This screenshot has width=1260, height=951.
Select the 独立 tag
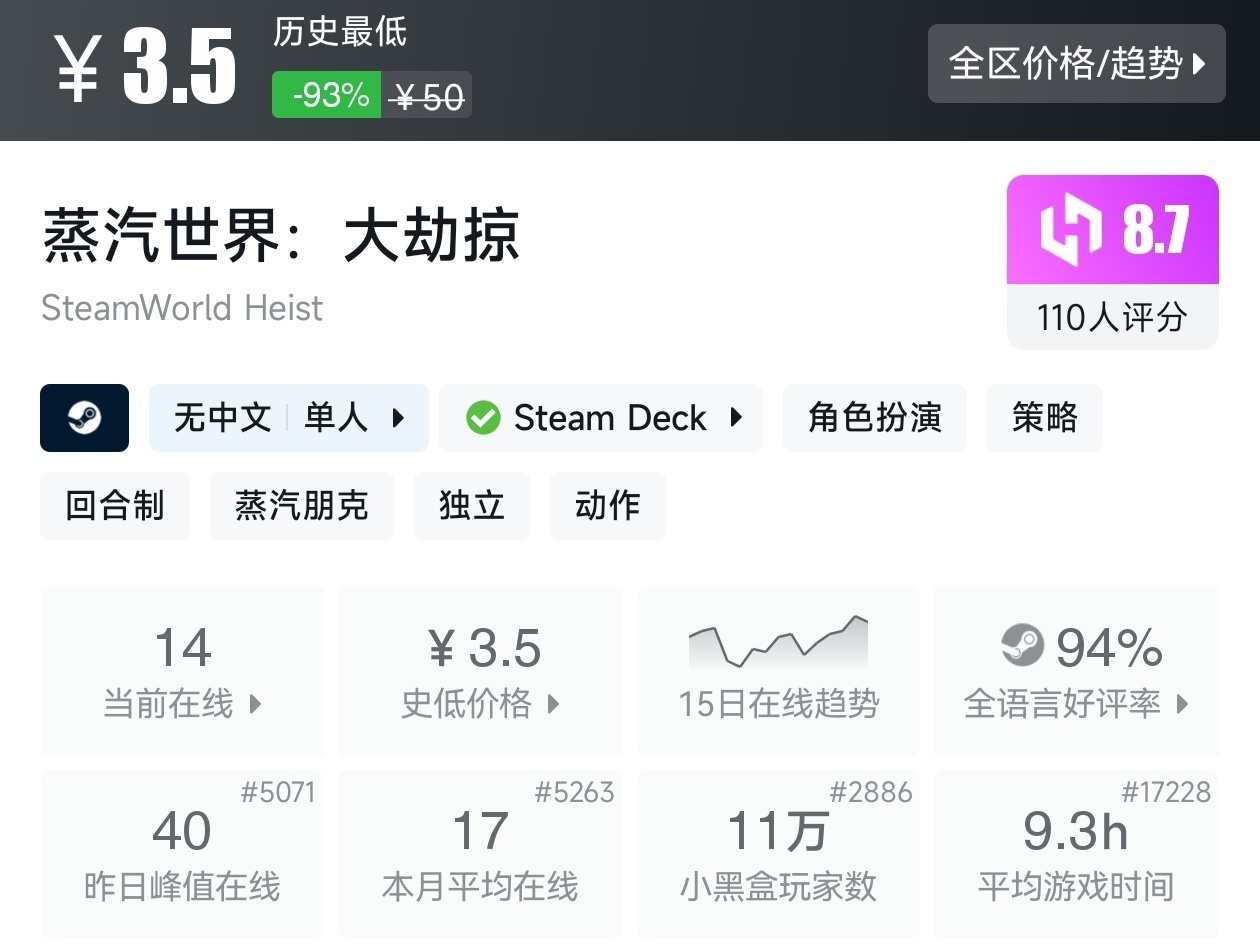[x=472, y=506]
